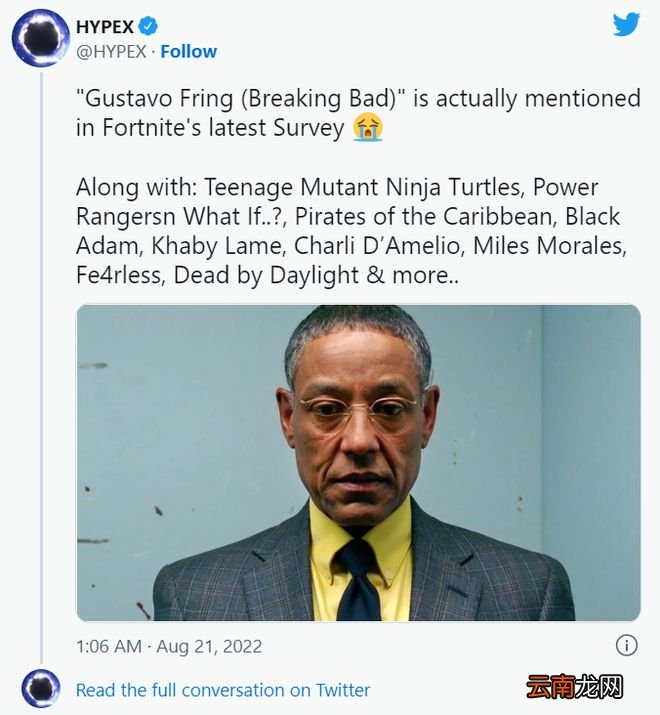Screen dimensions: 660x715
Task: Click HYPEX's profile avatar at the top
Action: click(41, 38)
